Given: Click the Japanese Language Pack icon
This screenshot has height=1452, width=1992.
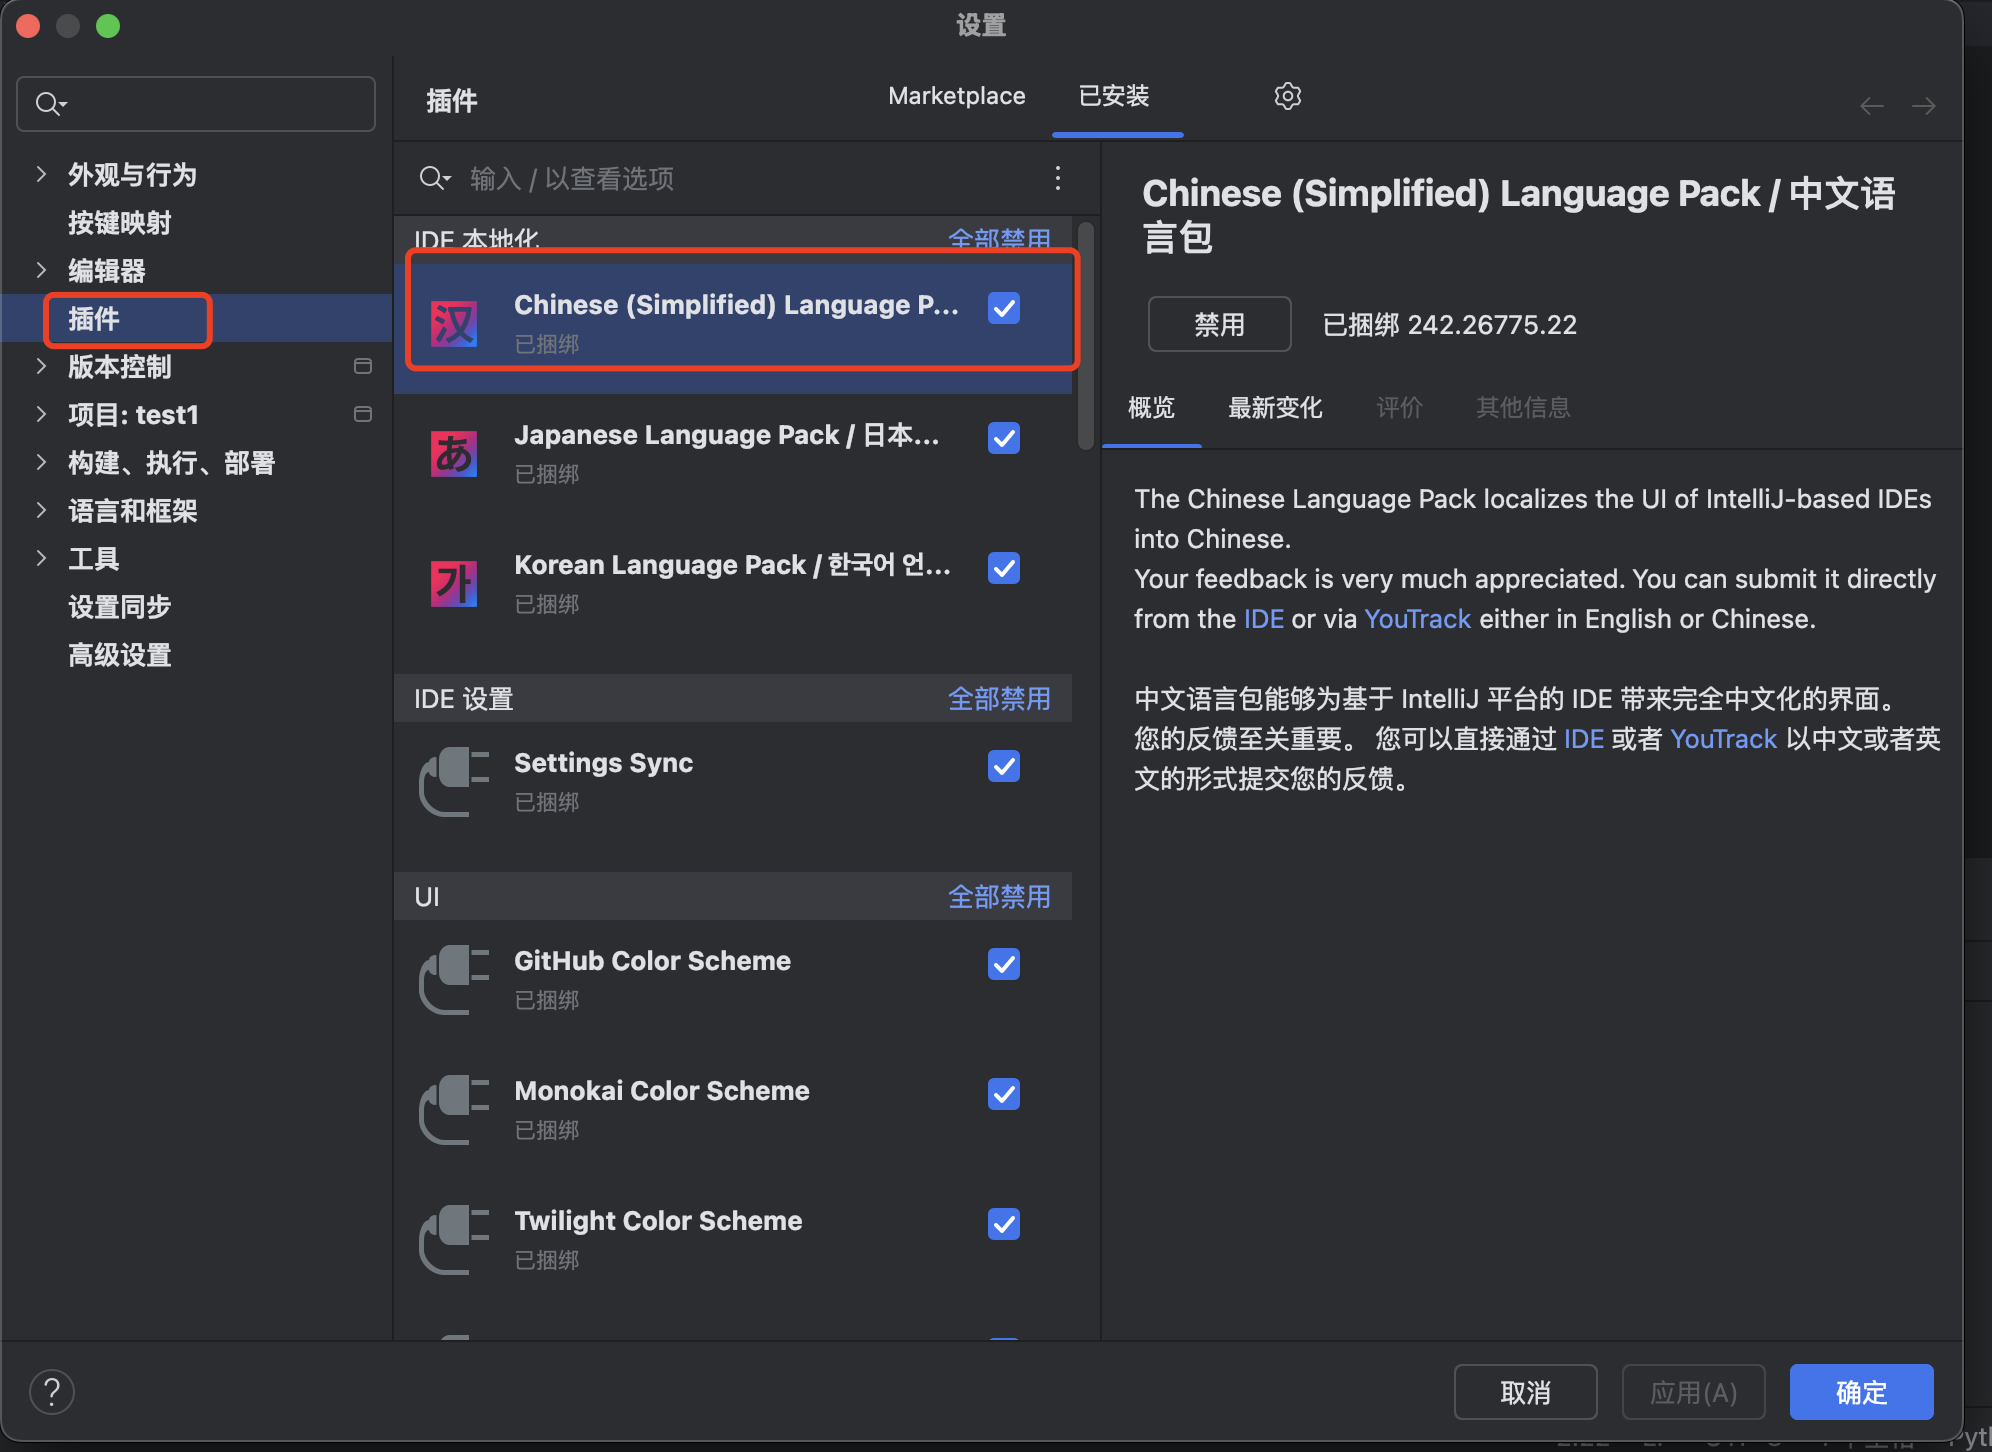Looking at the screenshot, I should 453,453.
